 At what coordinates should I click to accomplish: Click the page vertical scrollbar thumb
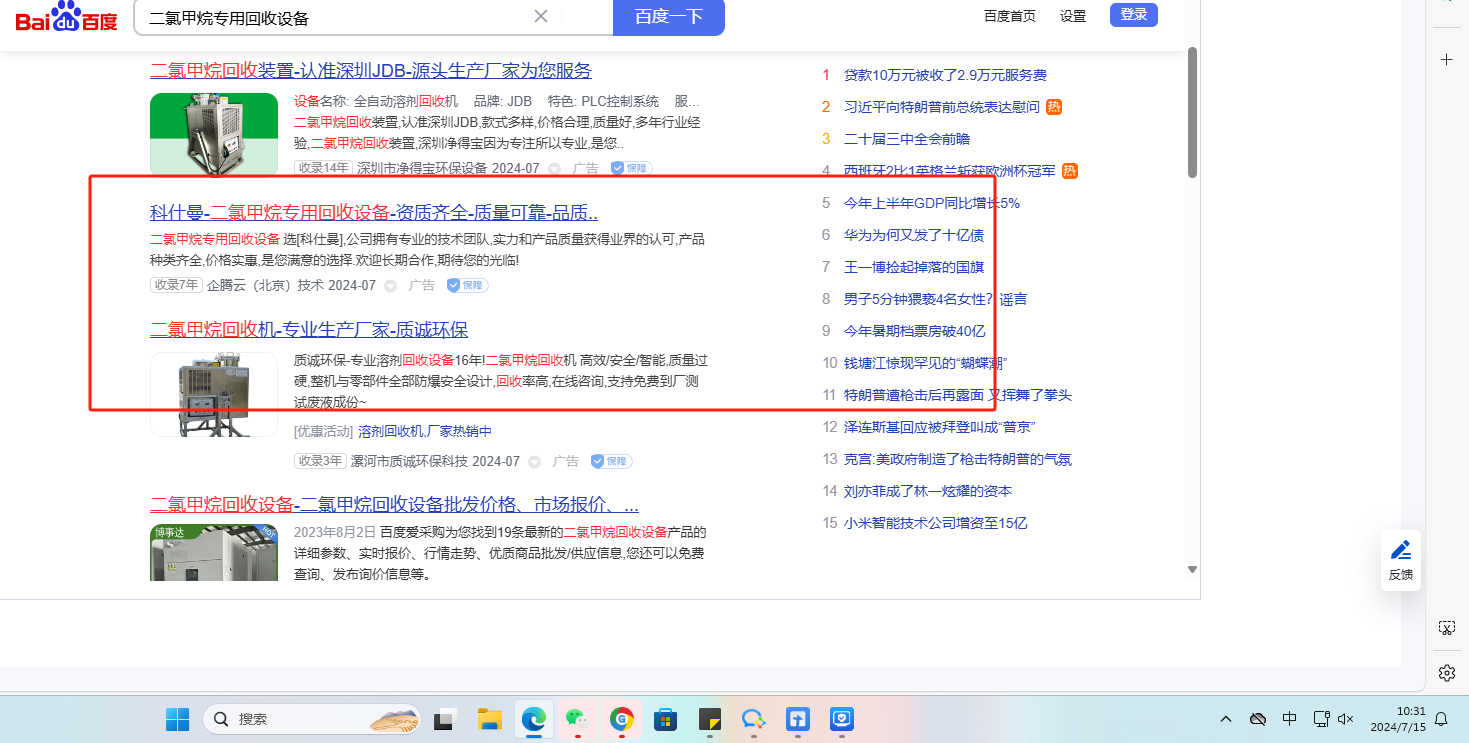1192,112
